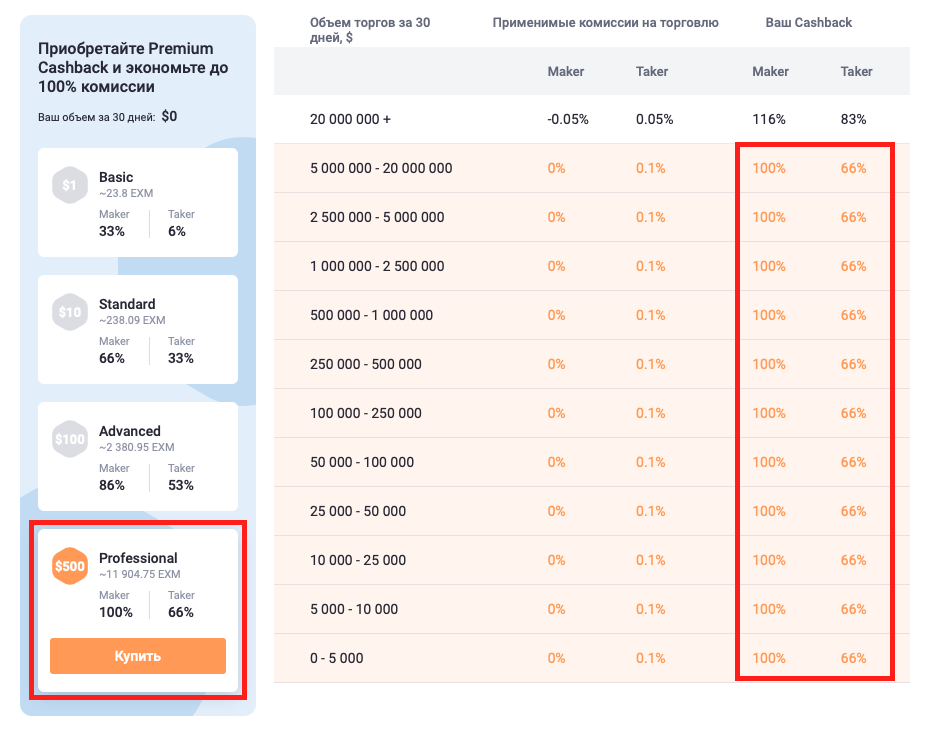This screenshot has width=934, height=729.
Task: Select the Basic cashback plan card
Action: point(138,203)
